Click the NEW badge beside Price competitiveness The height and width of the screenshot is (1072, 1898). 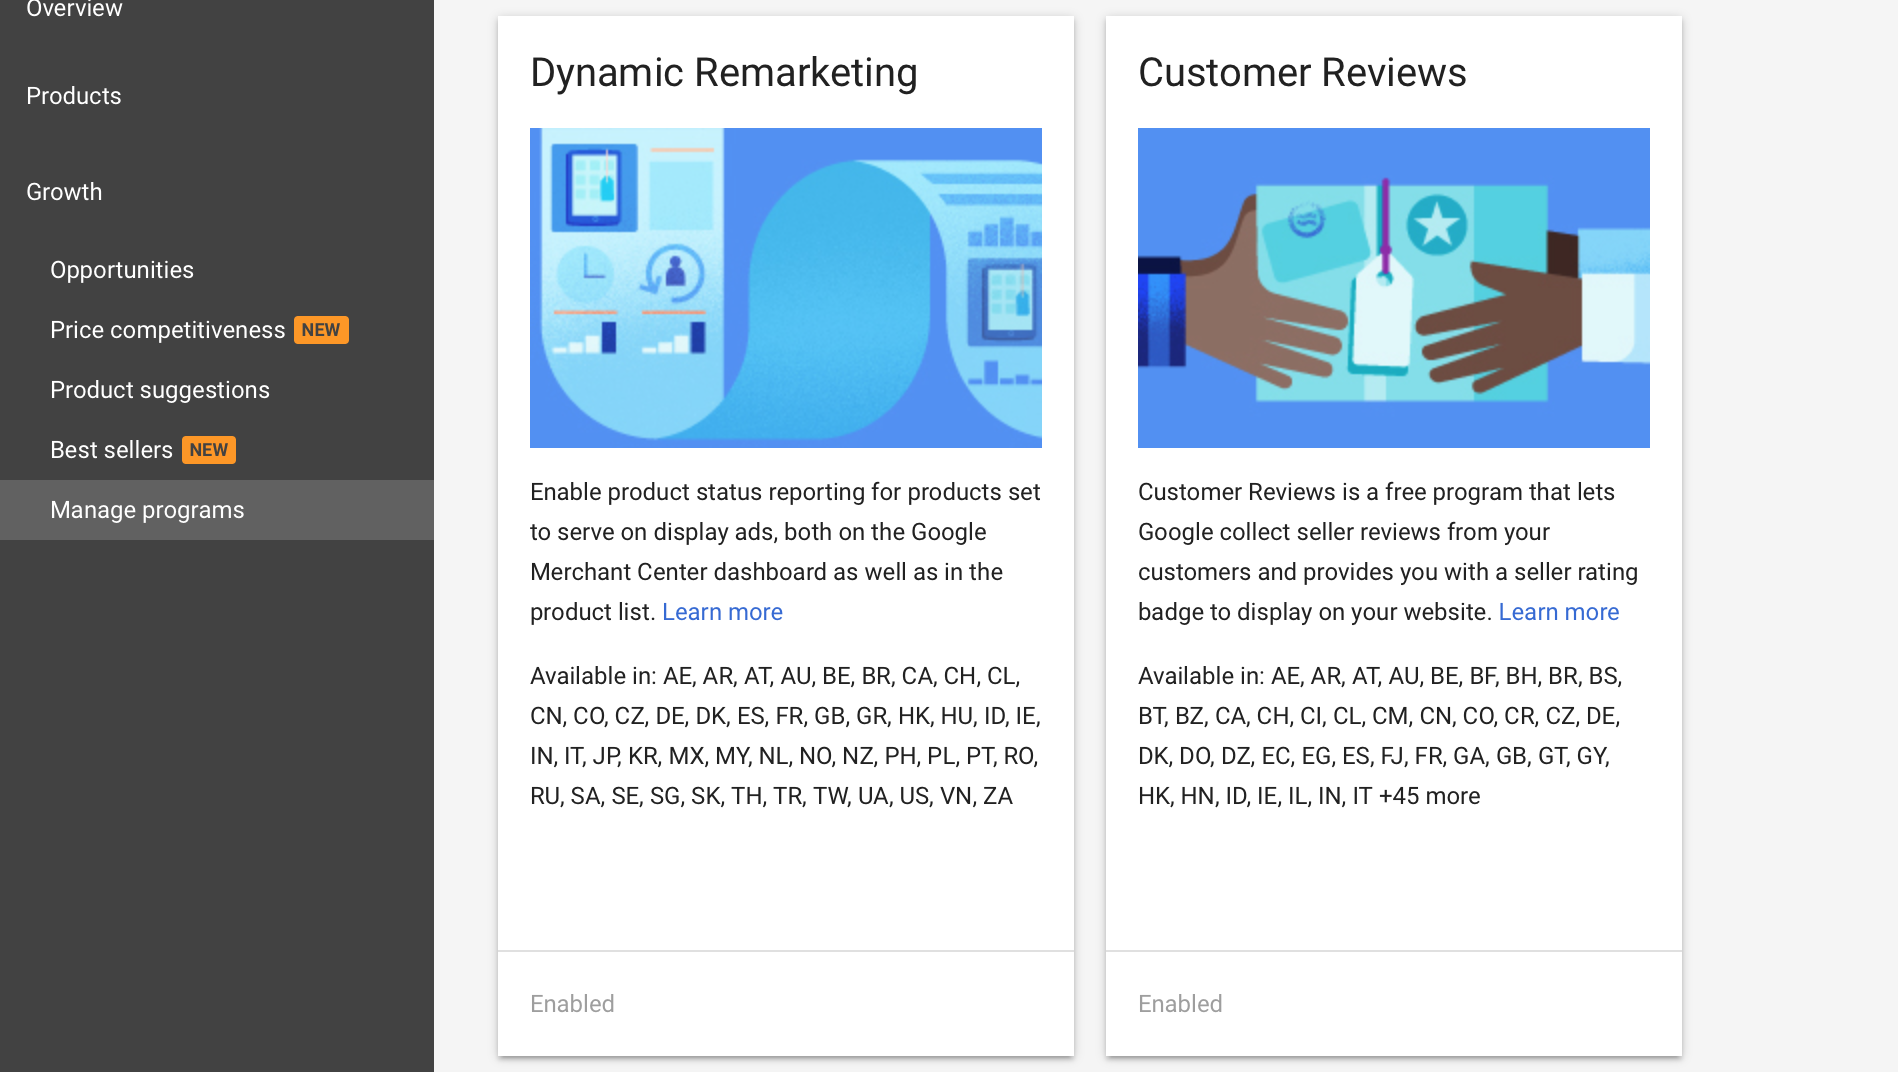(321, 330)
